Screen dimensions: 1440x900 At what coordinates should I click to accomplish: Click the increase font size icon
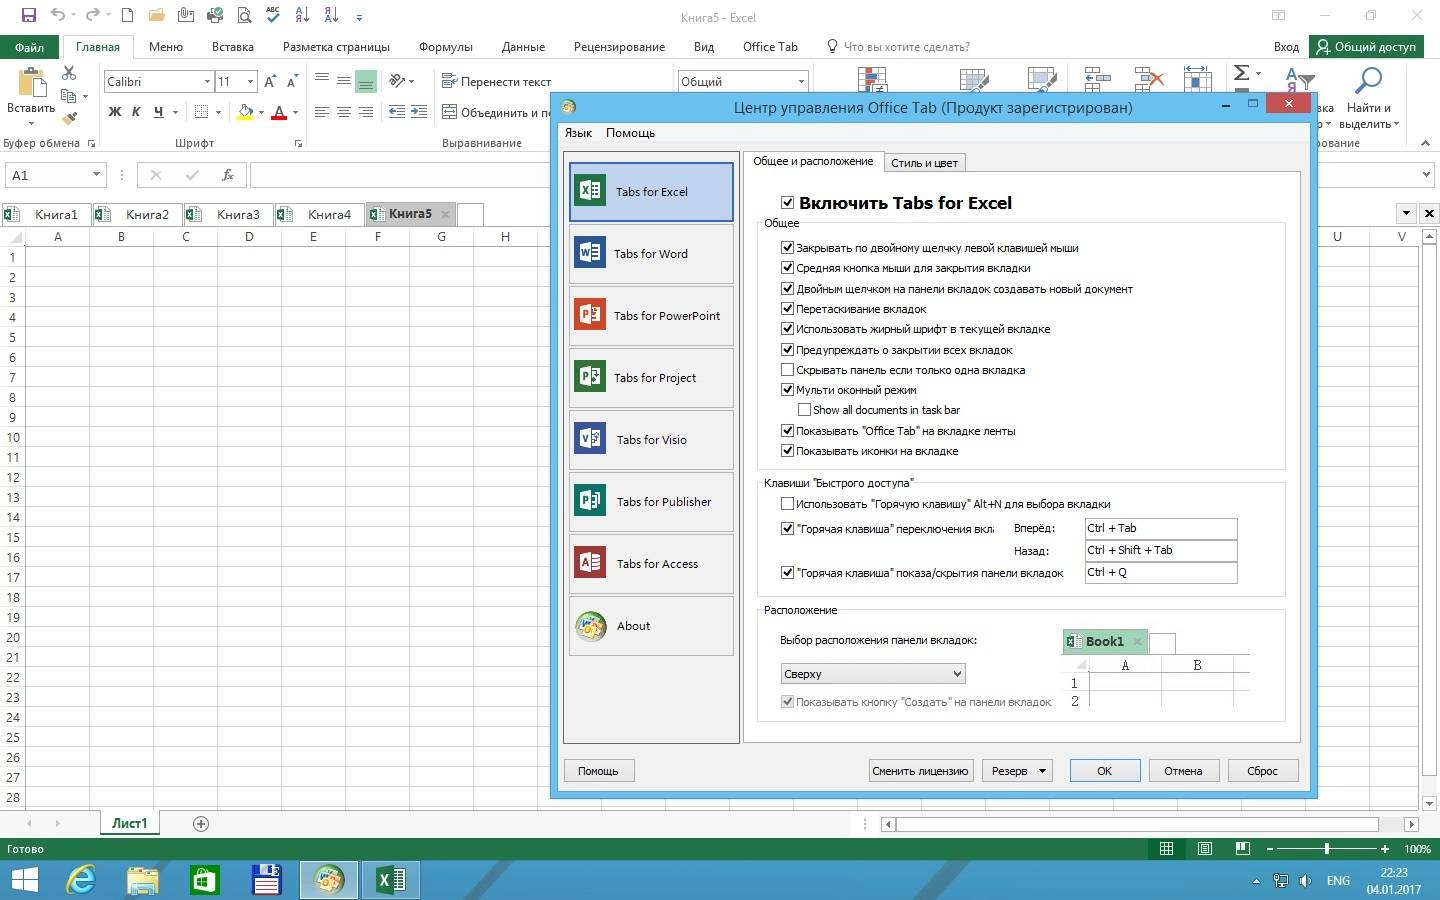tap(270, 82)
